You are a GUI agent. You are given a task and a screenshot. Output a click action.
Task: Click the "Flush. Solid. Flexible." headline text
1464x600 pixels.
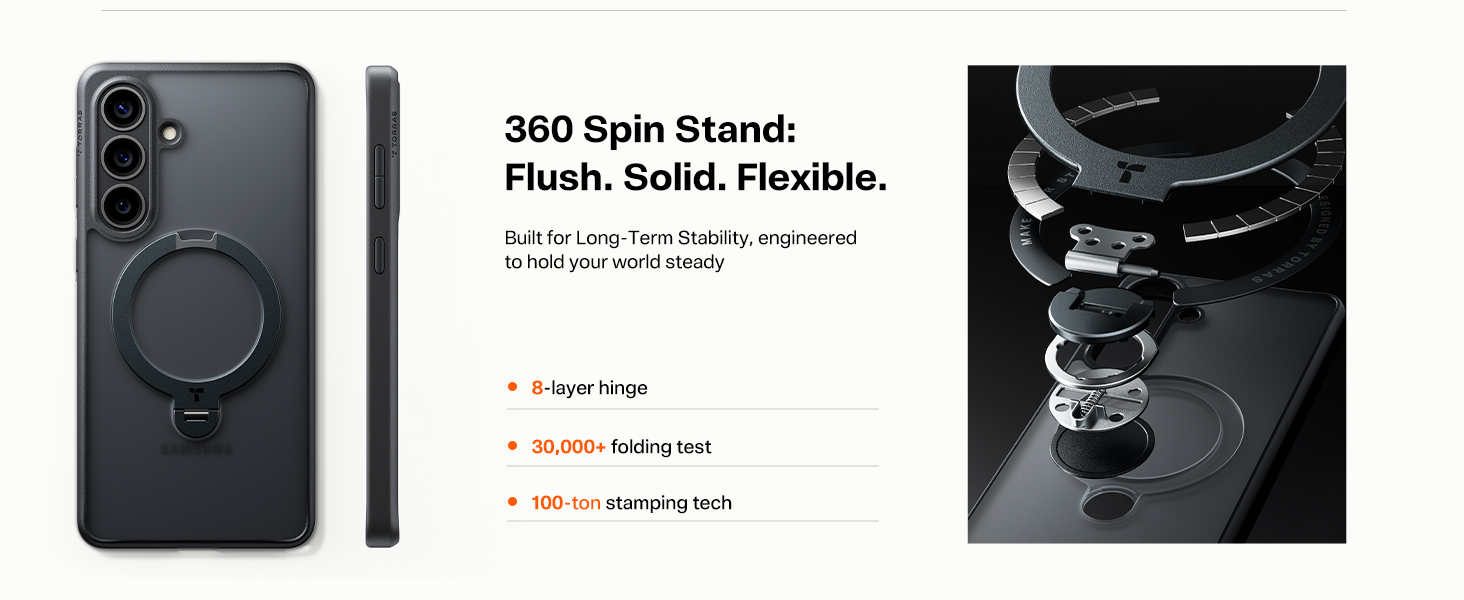point(695,178)
